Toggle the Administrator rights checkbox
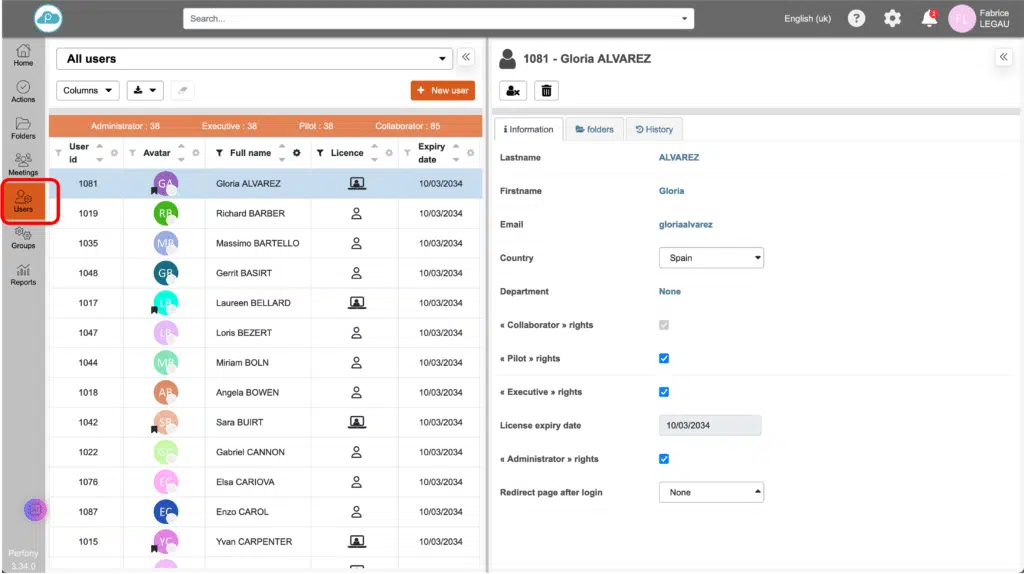This screenshot has width=1024, height=574. [664, 459]
